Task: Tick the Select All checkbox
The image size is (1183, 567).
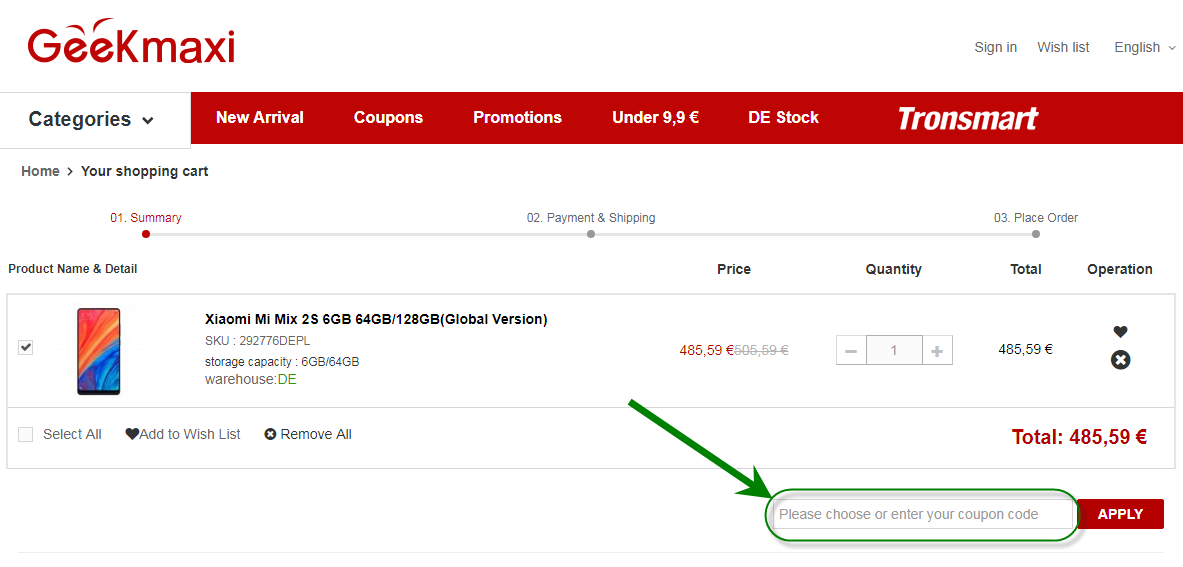Action: (x=26, y=434)
